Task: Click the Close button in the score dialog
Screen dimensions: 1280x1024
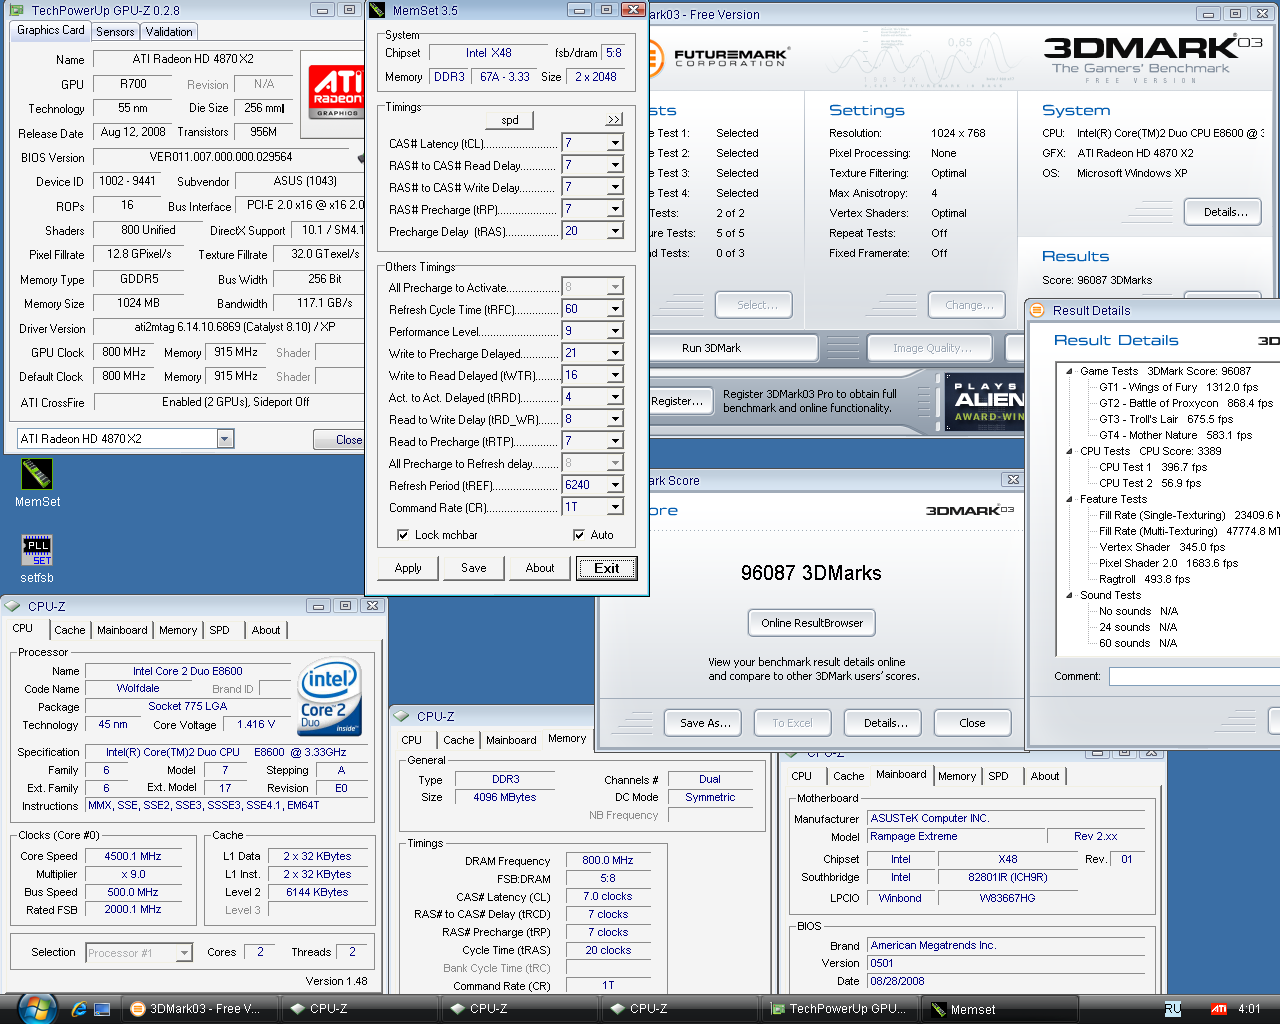Action: coord(972,723)
